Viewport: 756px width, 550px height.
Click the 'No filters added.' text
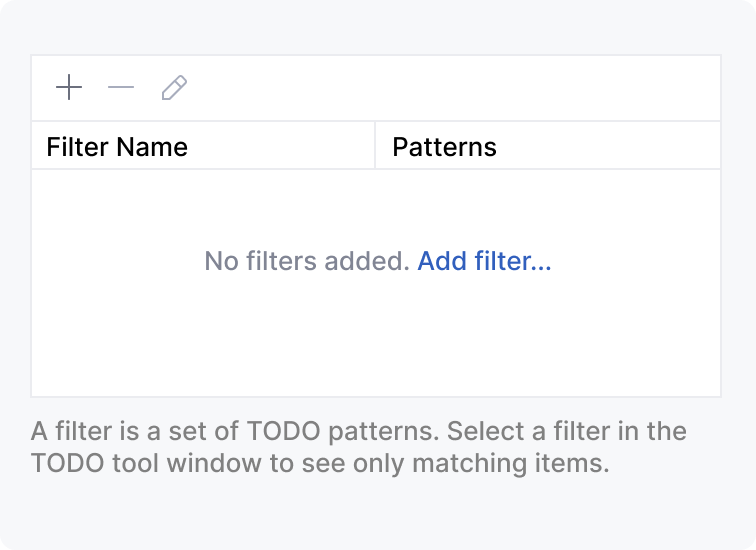pyautogui.click(x=307, y=262)
